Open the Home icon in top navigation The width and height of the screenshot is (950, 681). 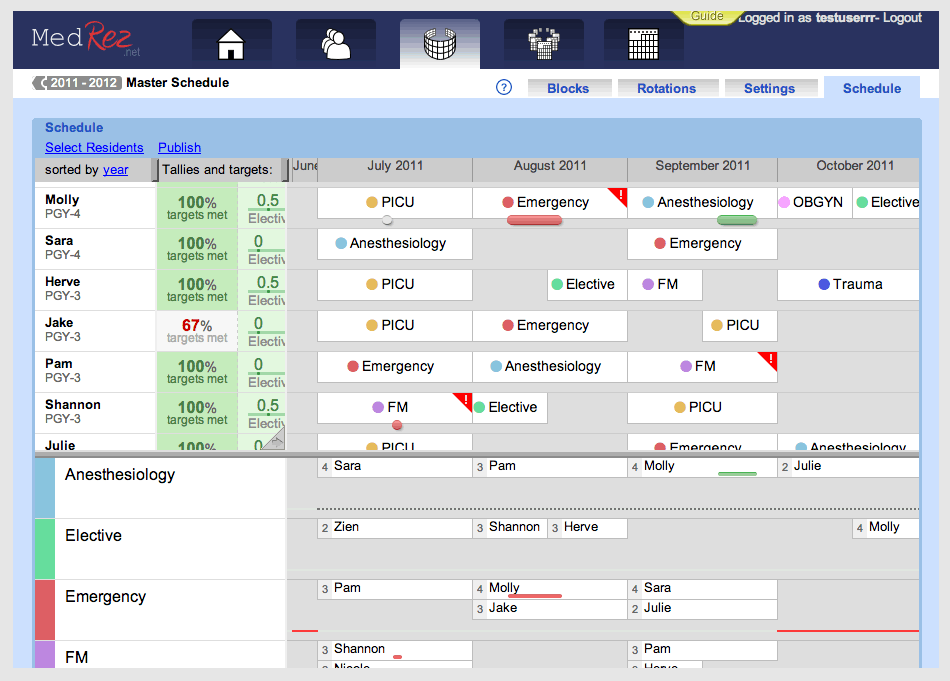point(231,43)
